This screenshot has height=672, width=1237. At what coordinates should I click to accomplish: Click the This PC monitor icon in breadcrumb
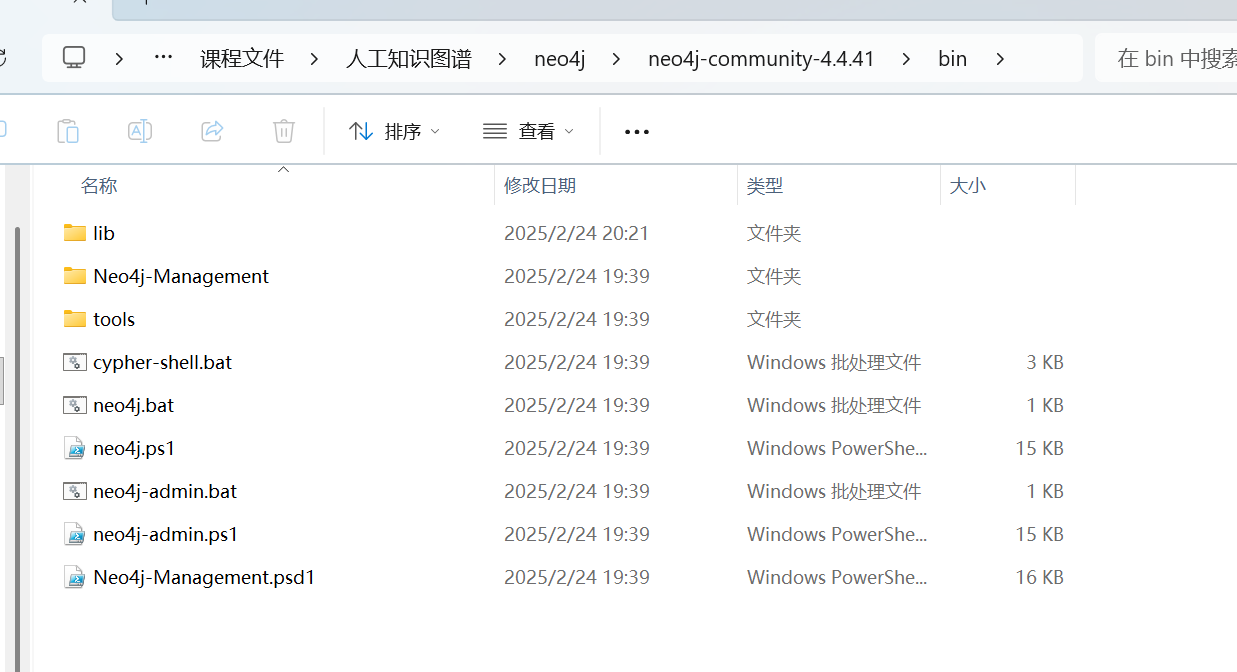(x=74, y=58)
